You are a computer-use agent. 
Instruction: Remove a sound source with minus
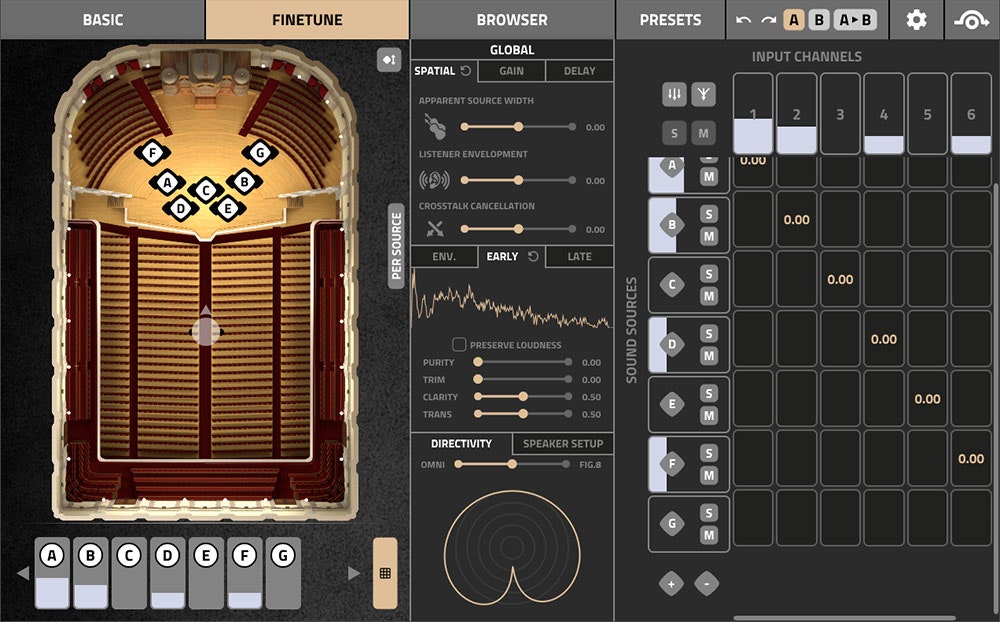point(706,584)
